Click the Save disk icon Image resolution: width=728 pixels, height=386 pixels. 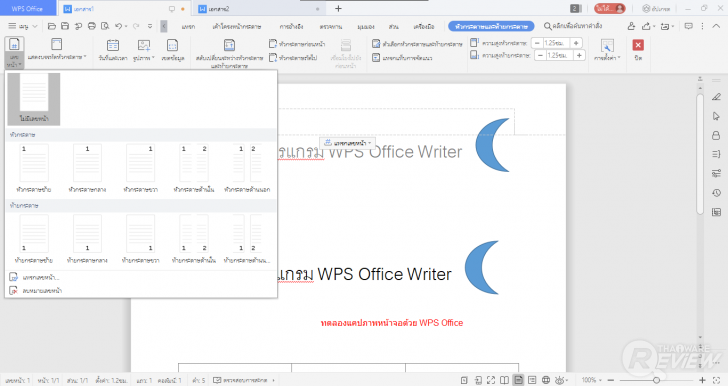[x=65, y=26]
